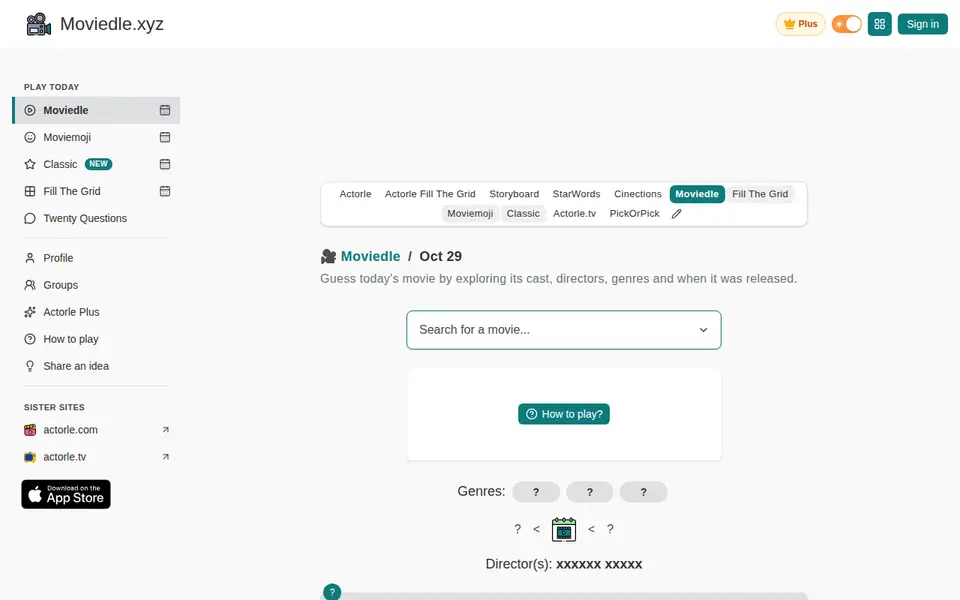Click the Moviemoji smiley icon
The image size is (960, 600).
(30, 137)
